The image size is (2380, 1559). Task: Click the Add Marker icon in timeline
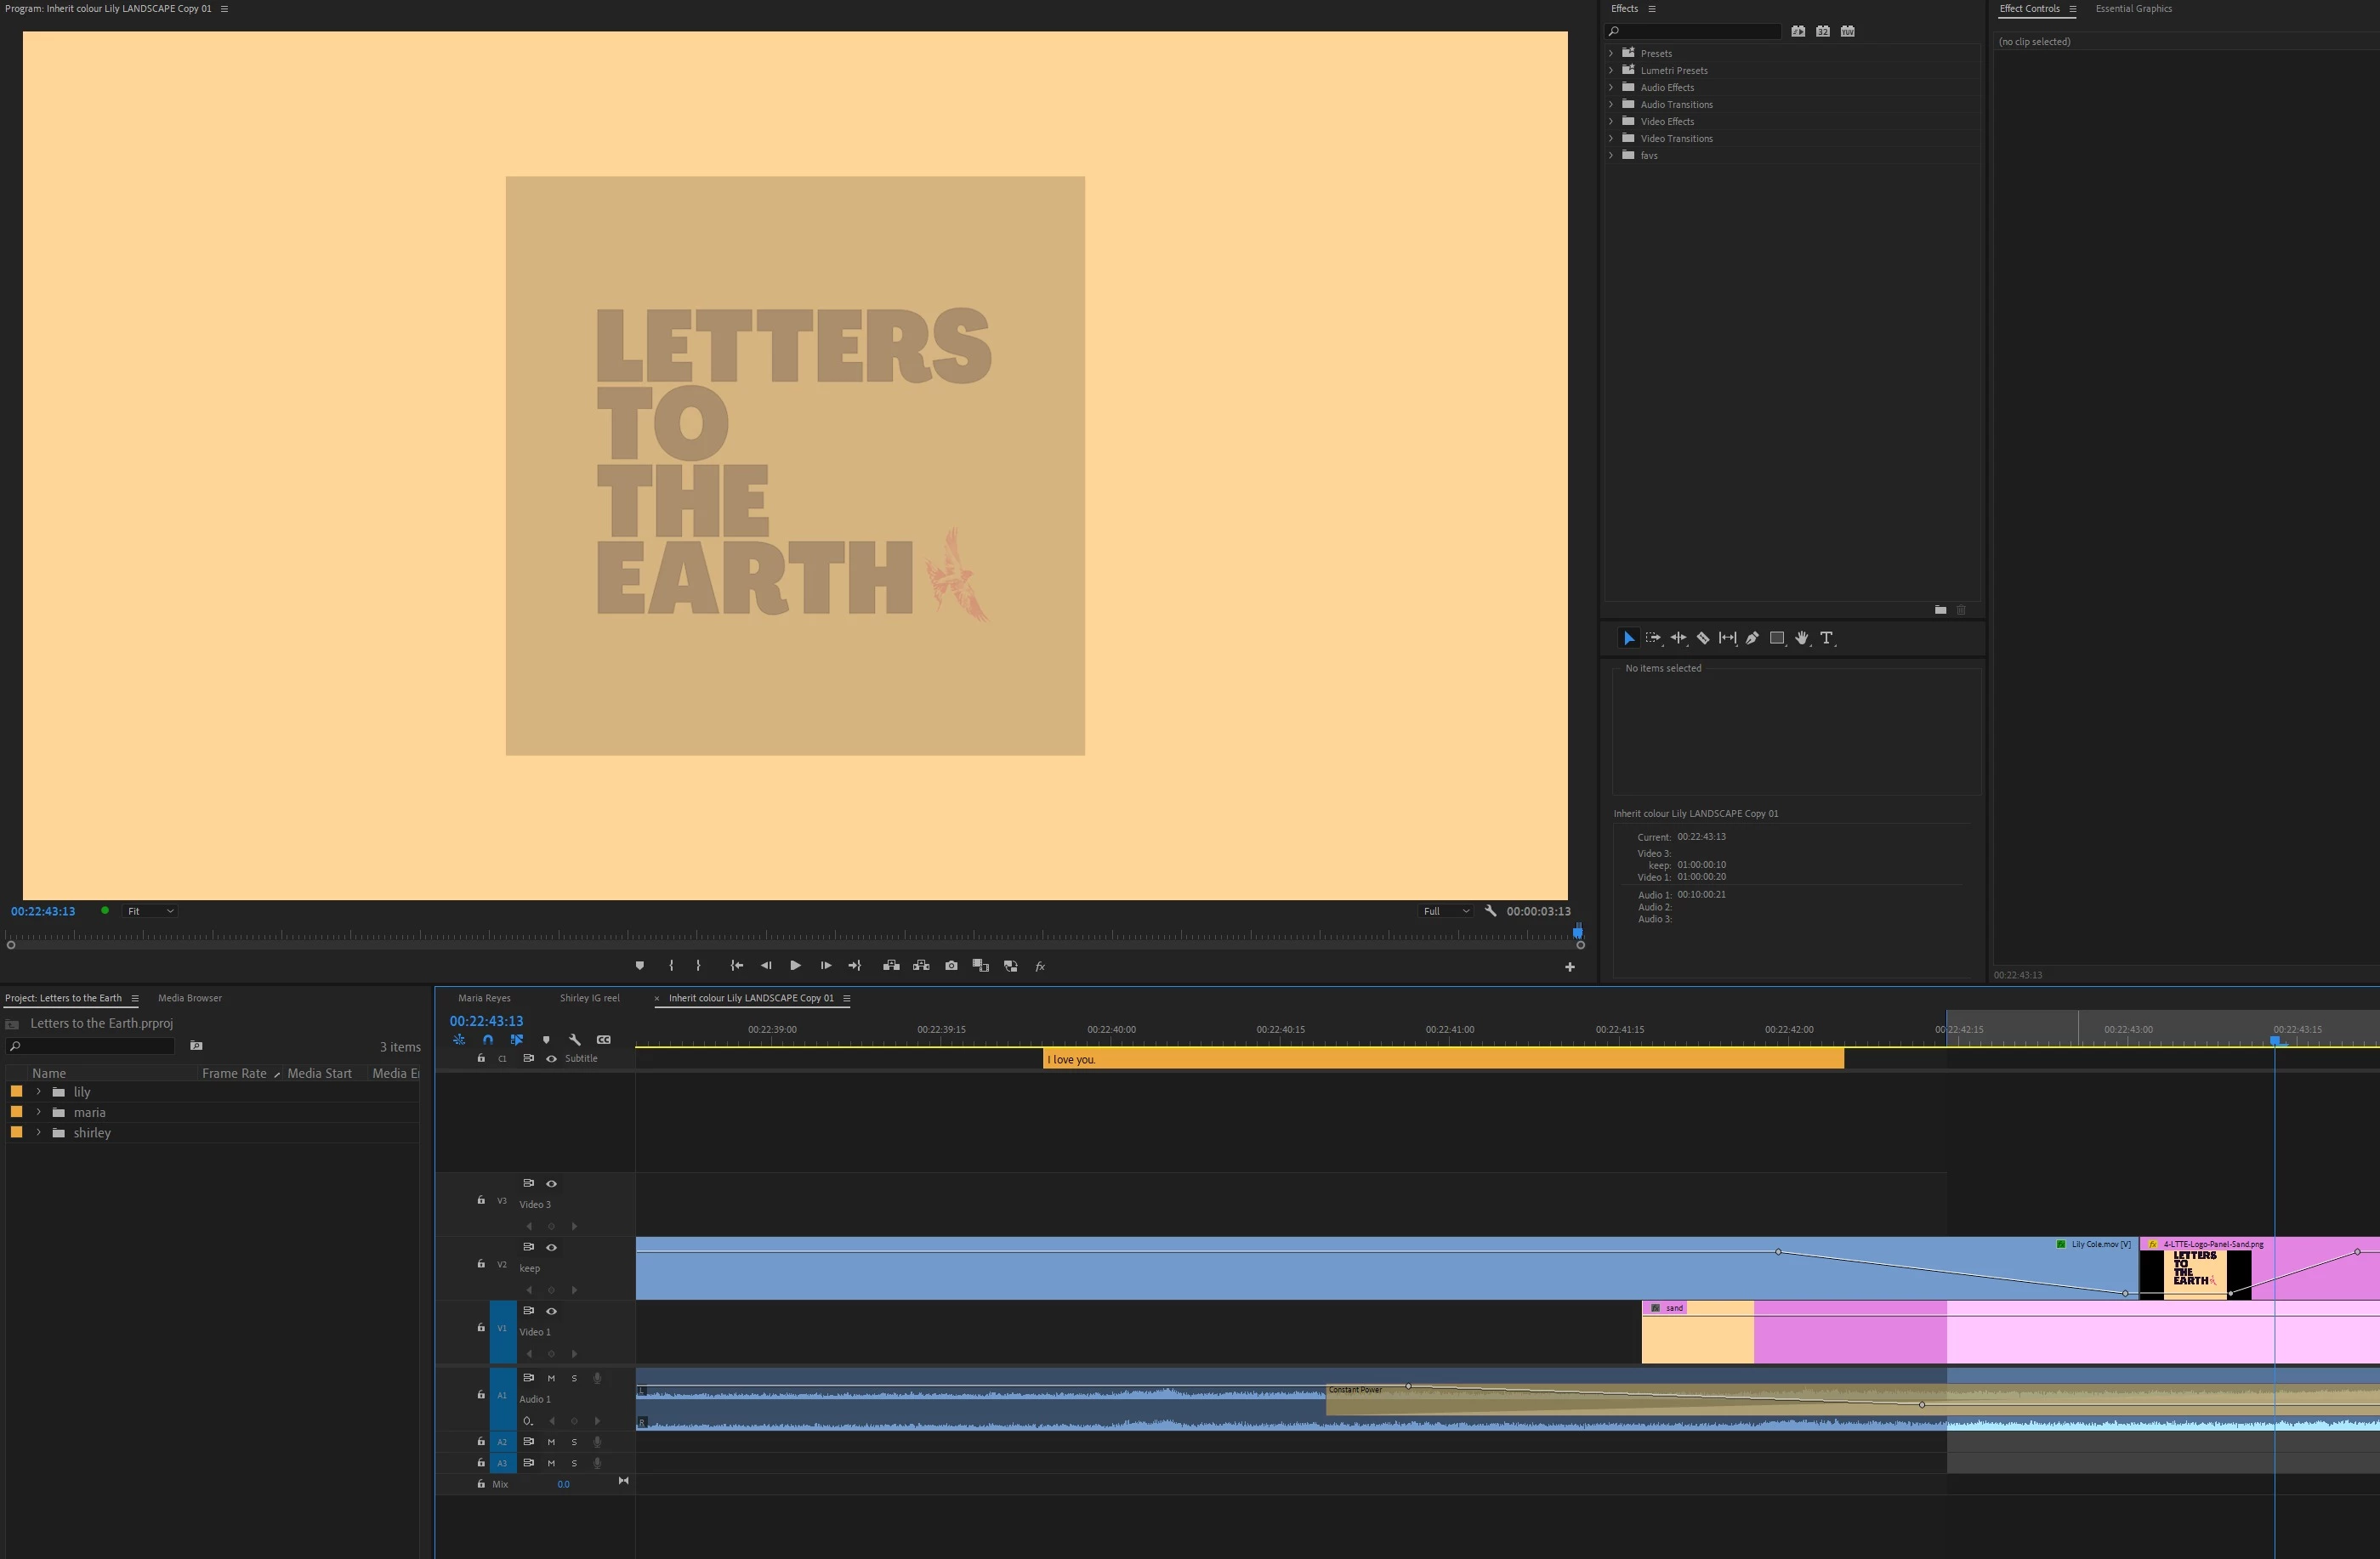tap(546, 1040)
